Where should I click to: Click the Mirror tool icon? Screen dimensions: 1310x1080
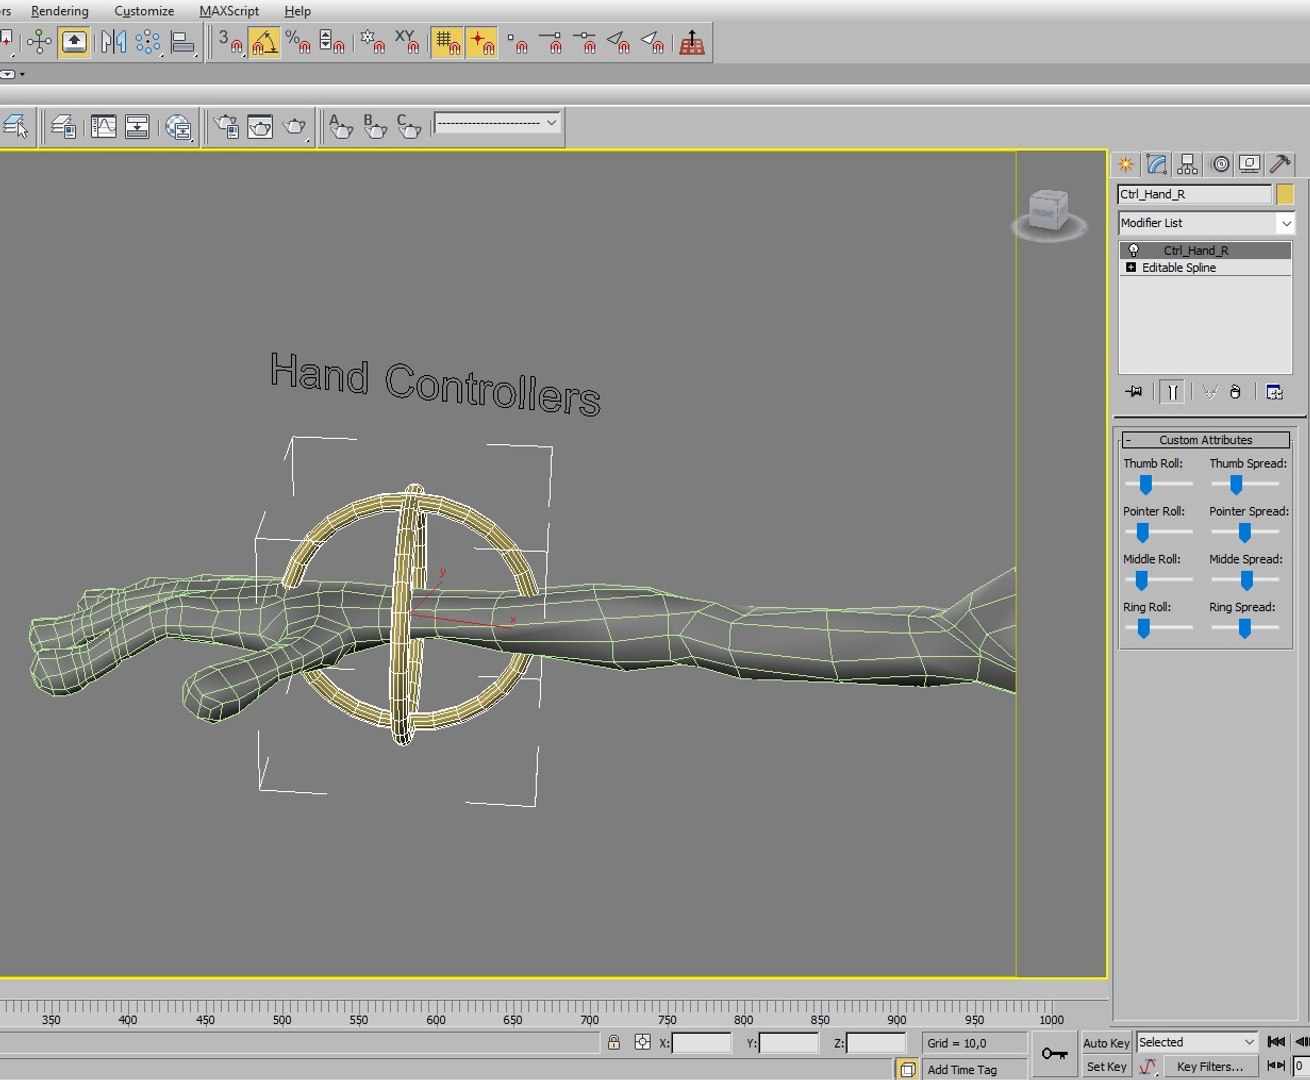pos(114,42)
